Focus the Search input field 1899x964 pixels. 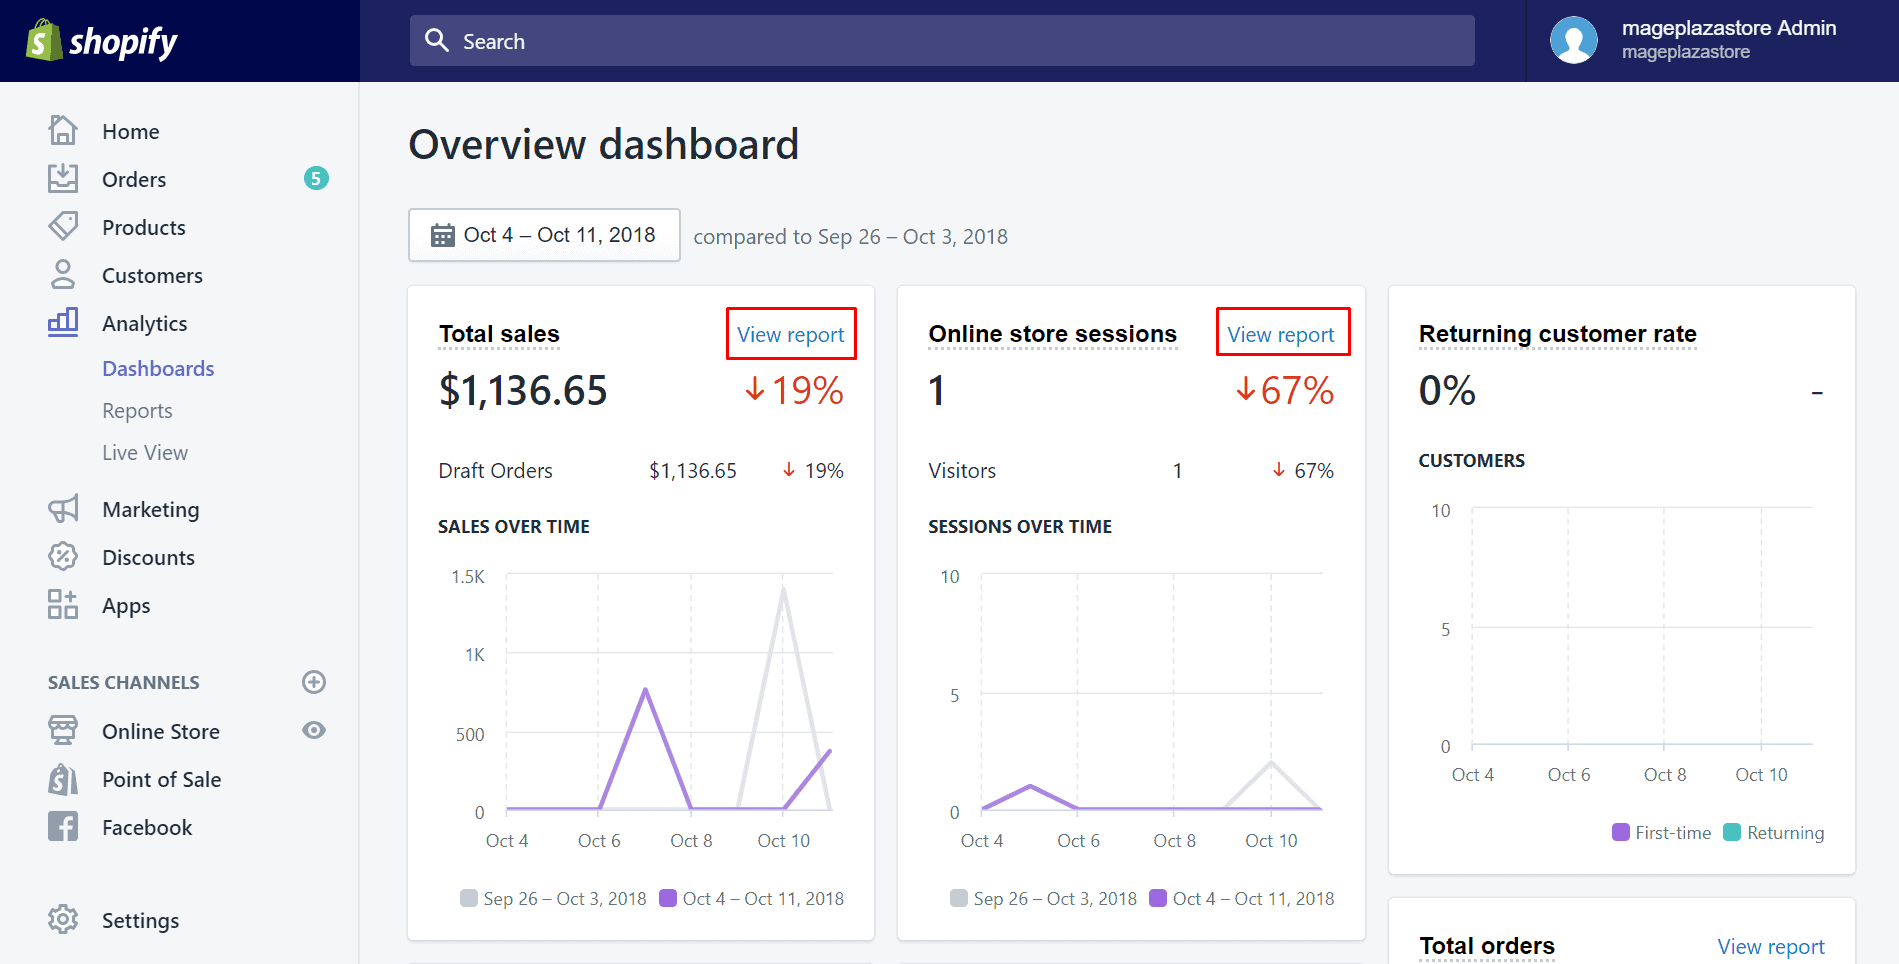point(942,41)
